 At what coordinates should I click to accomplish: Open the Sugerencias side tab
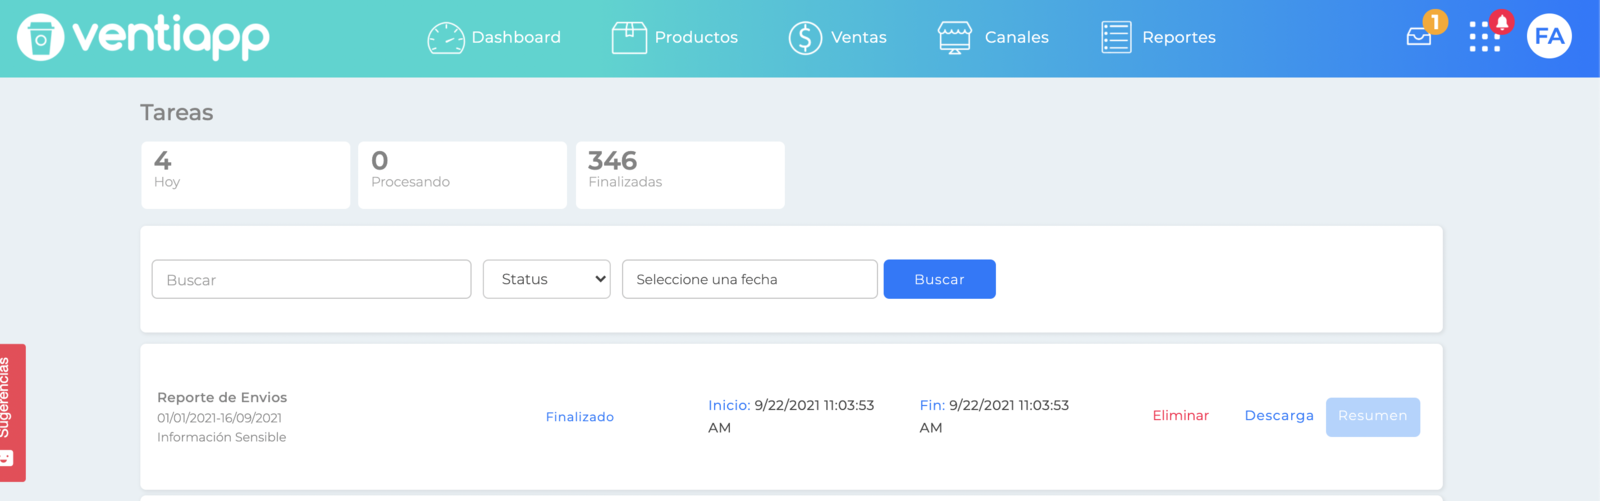pos(12,413)
